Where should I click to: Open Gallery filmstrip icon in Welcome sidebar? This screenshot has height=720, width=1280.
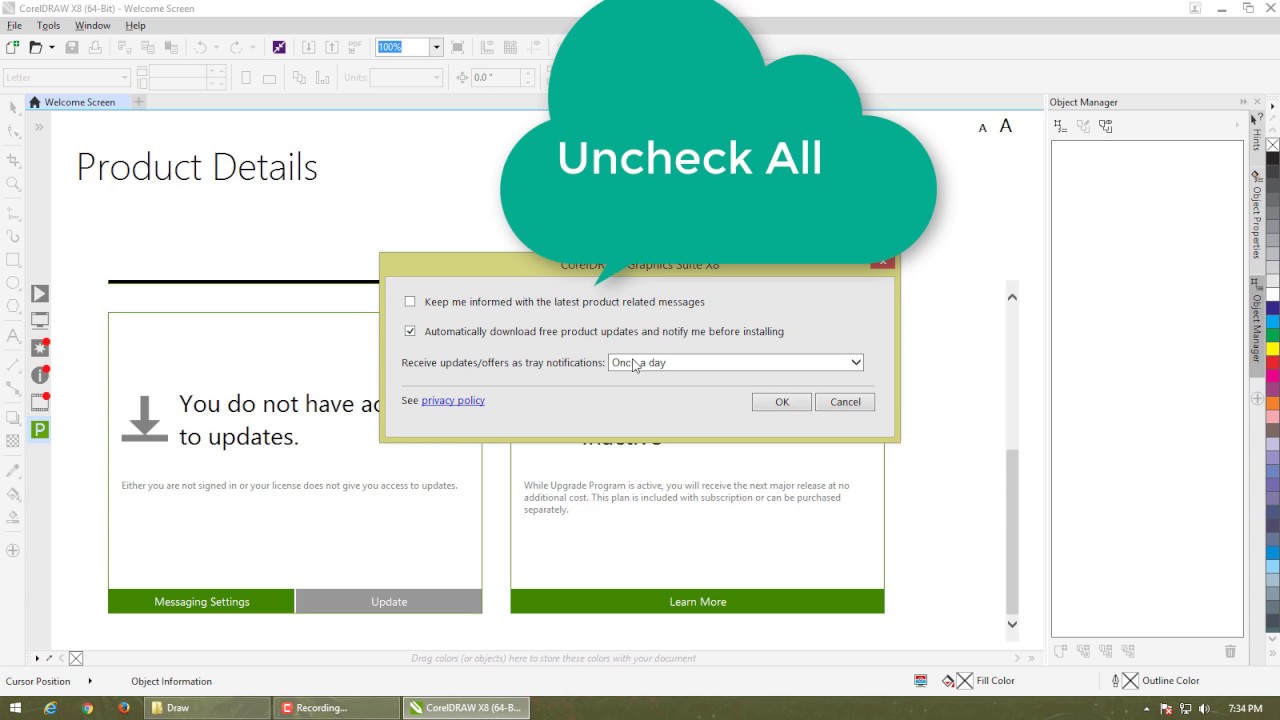tap(40, 403)
